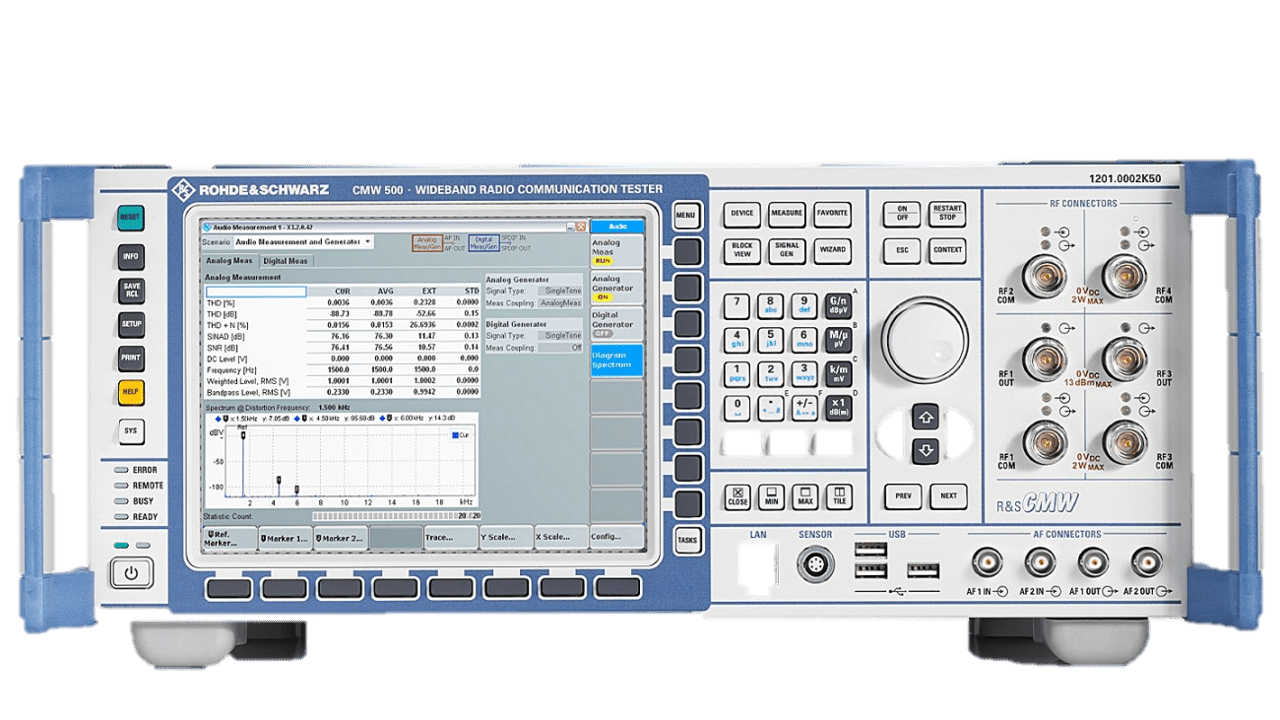This screenshot has height=720, width=1280.
Task: Push the SETUP hardware key
Action: 131,324
